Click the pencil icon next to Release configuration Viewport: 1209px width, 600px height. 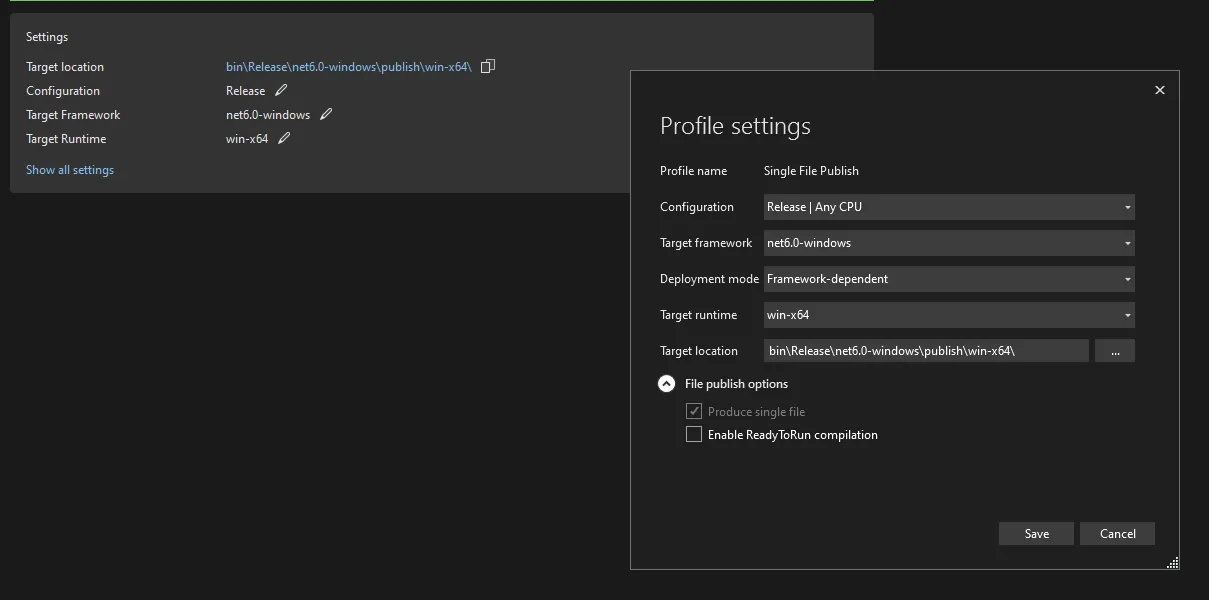pos(281,91)
